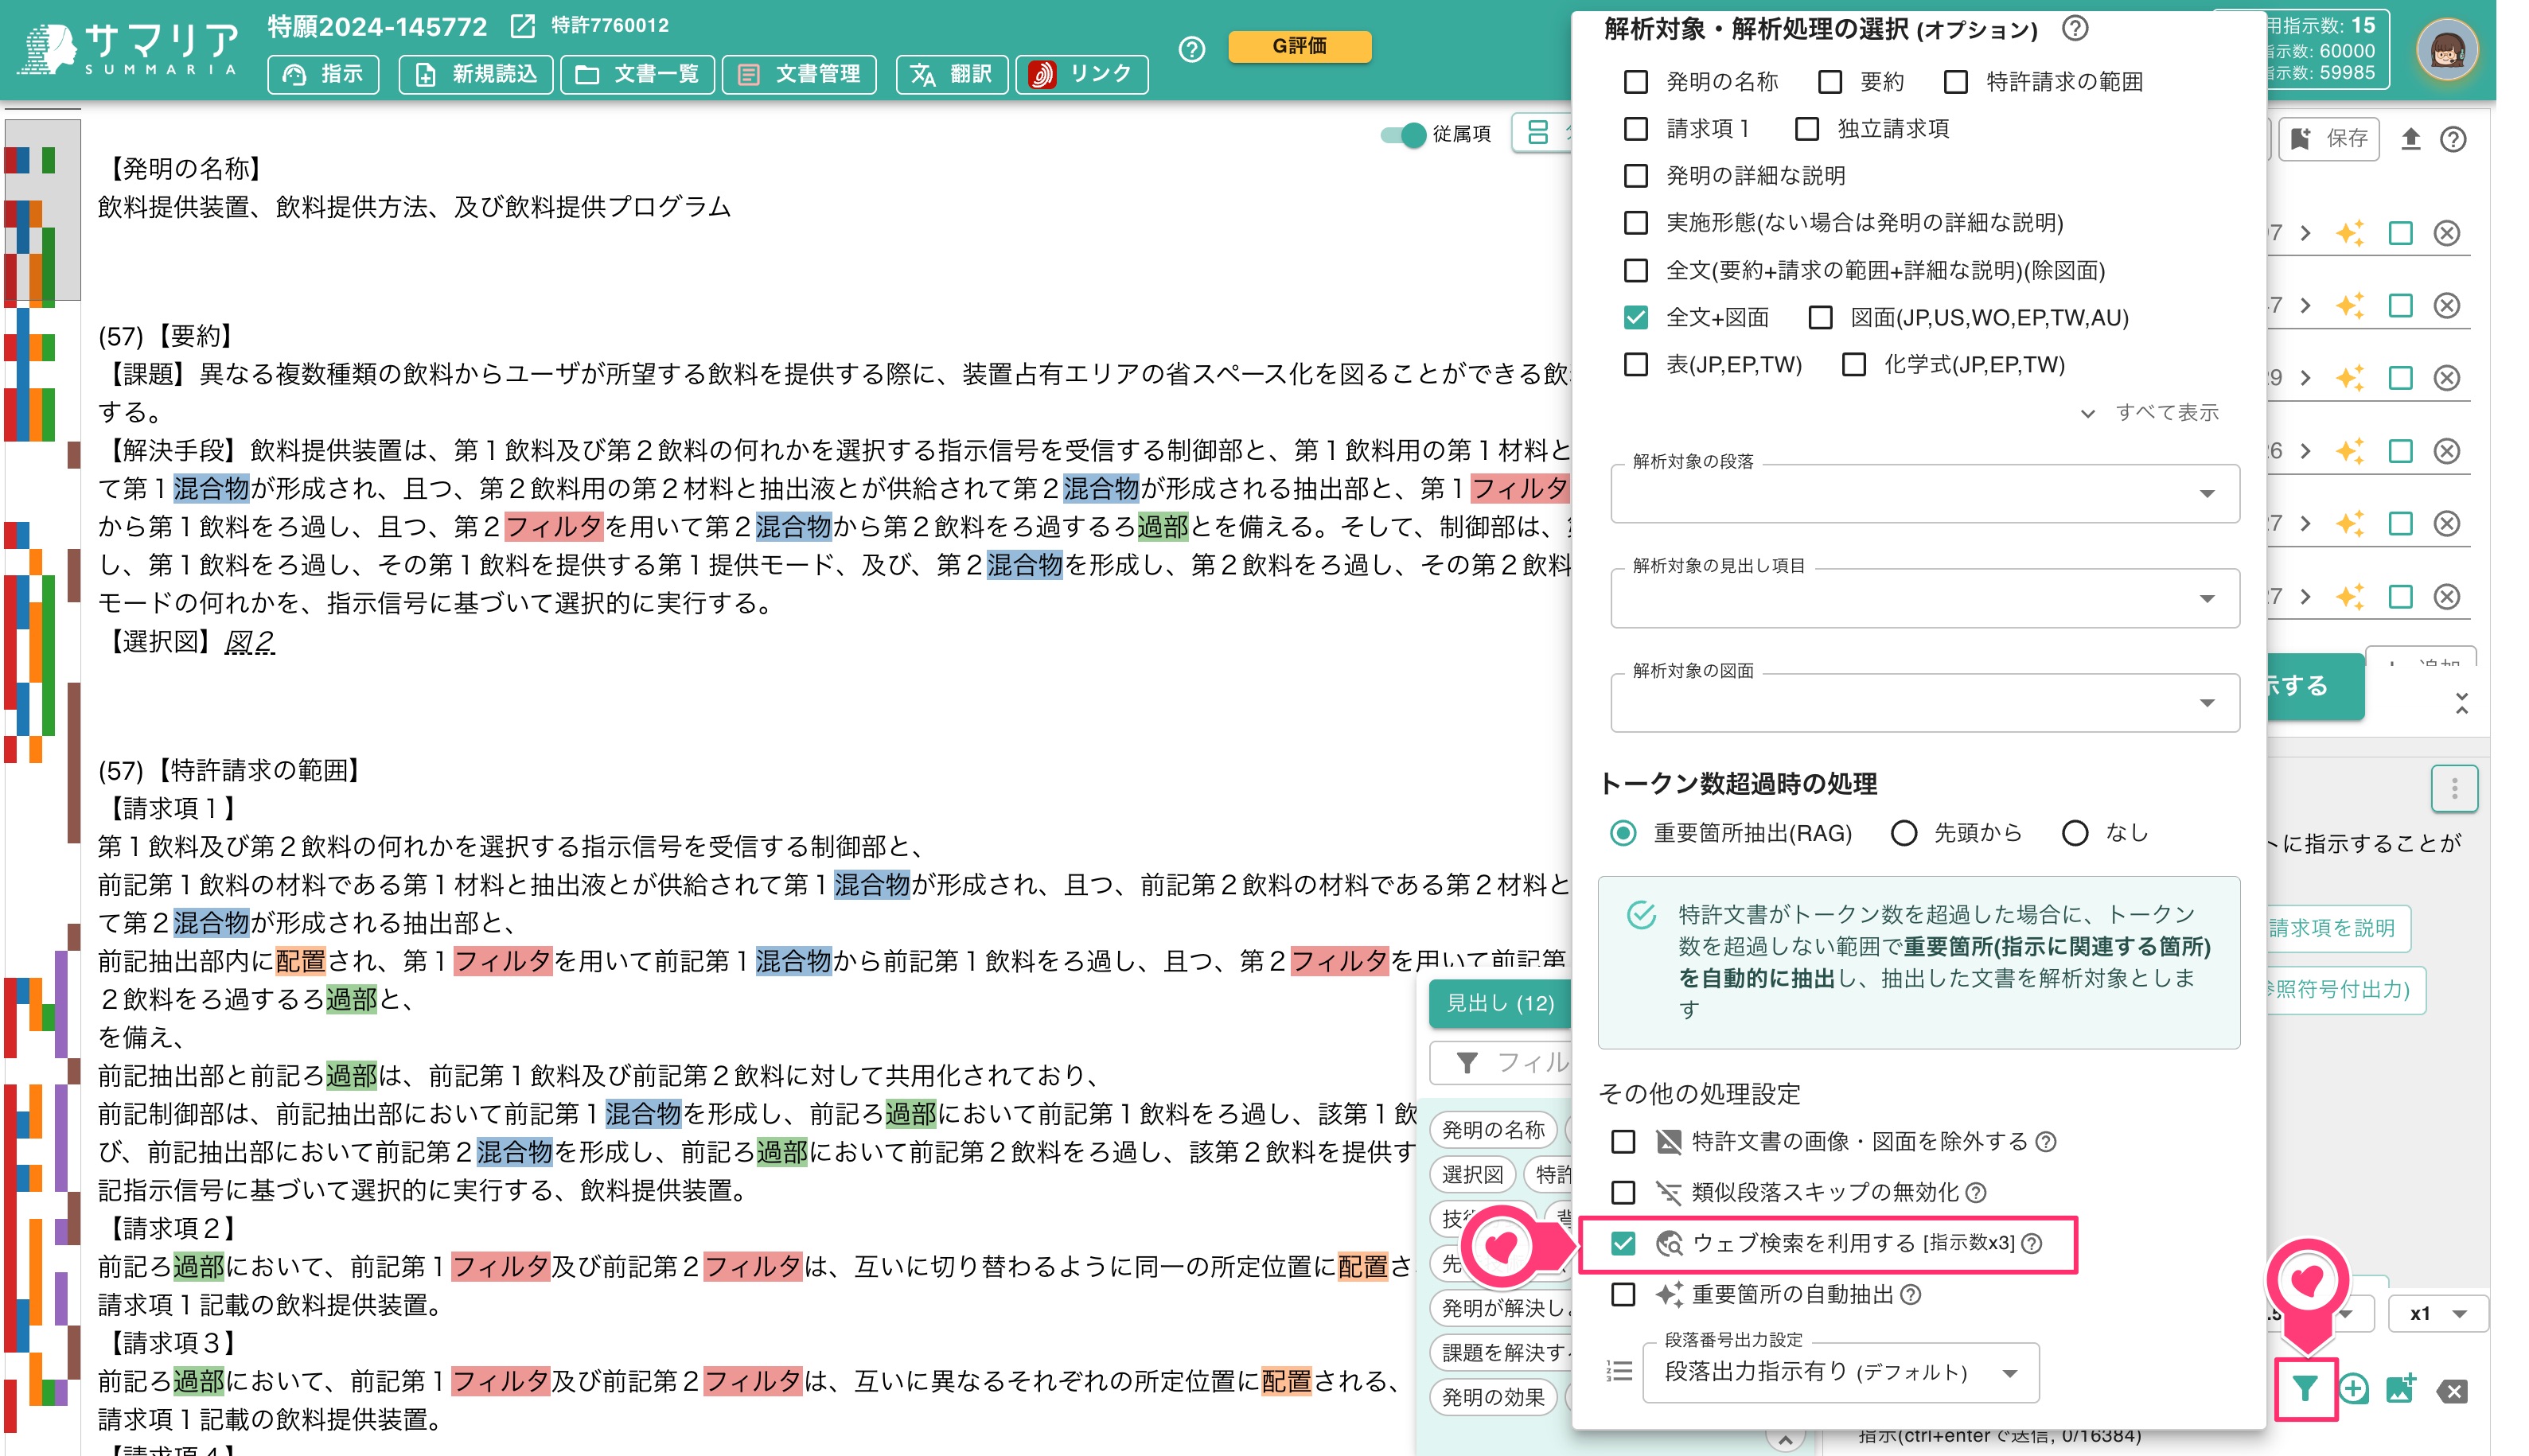This screenshot has height=1456, width=2529.
Task: Click the サマリア logo
Action: 130,50
